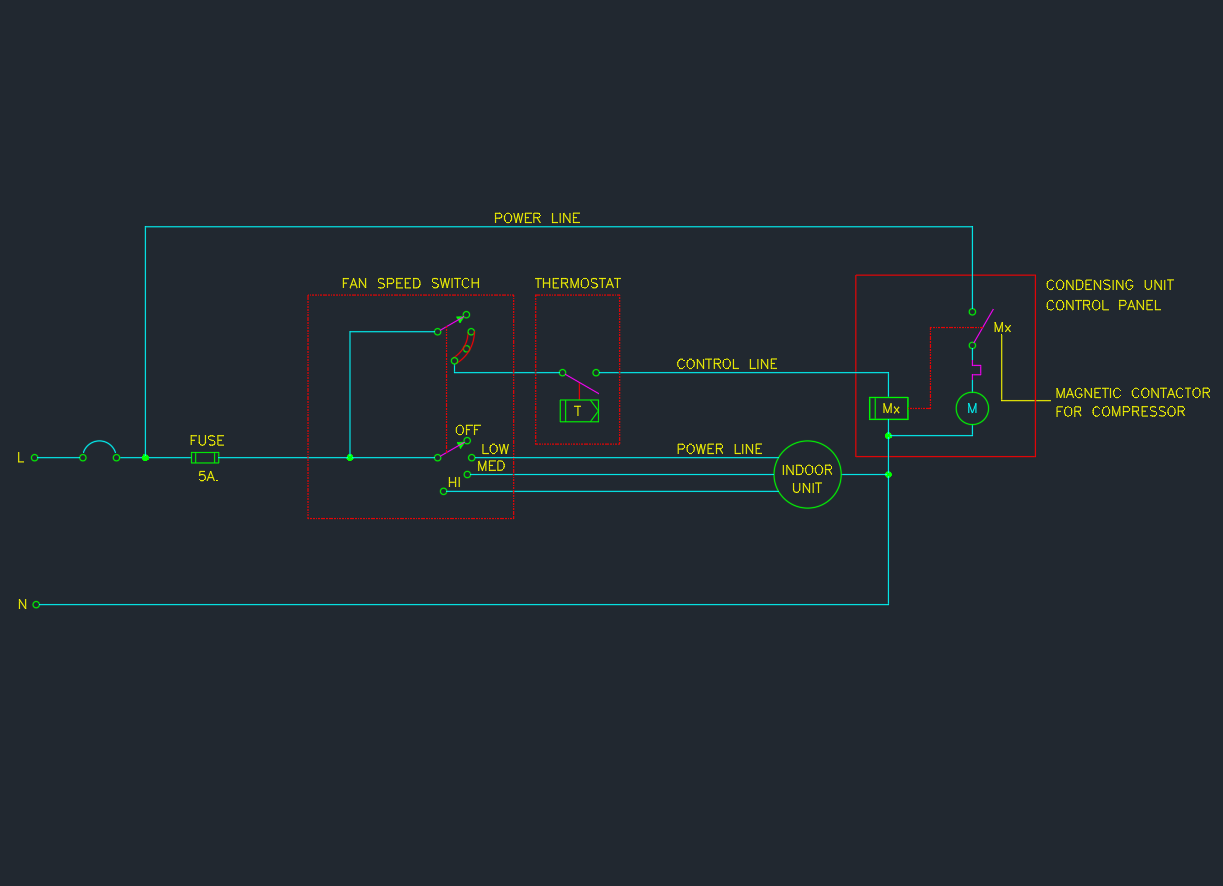Select the FAN SPEED SWITCH label
The image size is (1223, 886).
pyautogui.click(x=411, y=283)
